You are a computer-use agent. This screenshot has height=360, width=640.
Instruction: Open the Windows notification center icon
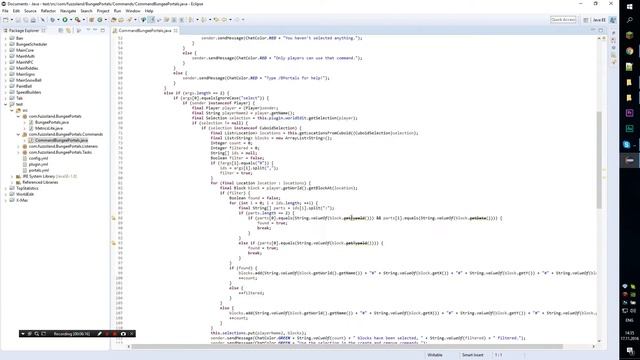(x=630, y=351)
